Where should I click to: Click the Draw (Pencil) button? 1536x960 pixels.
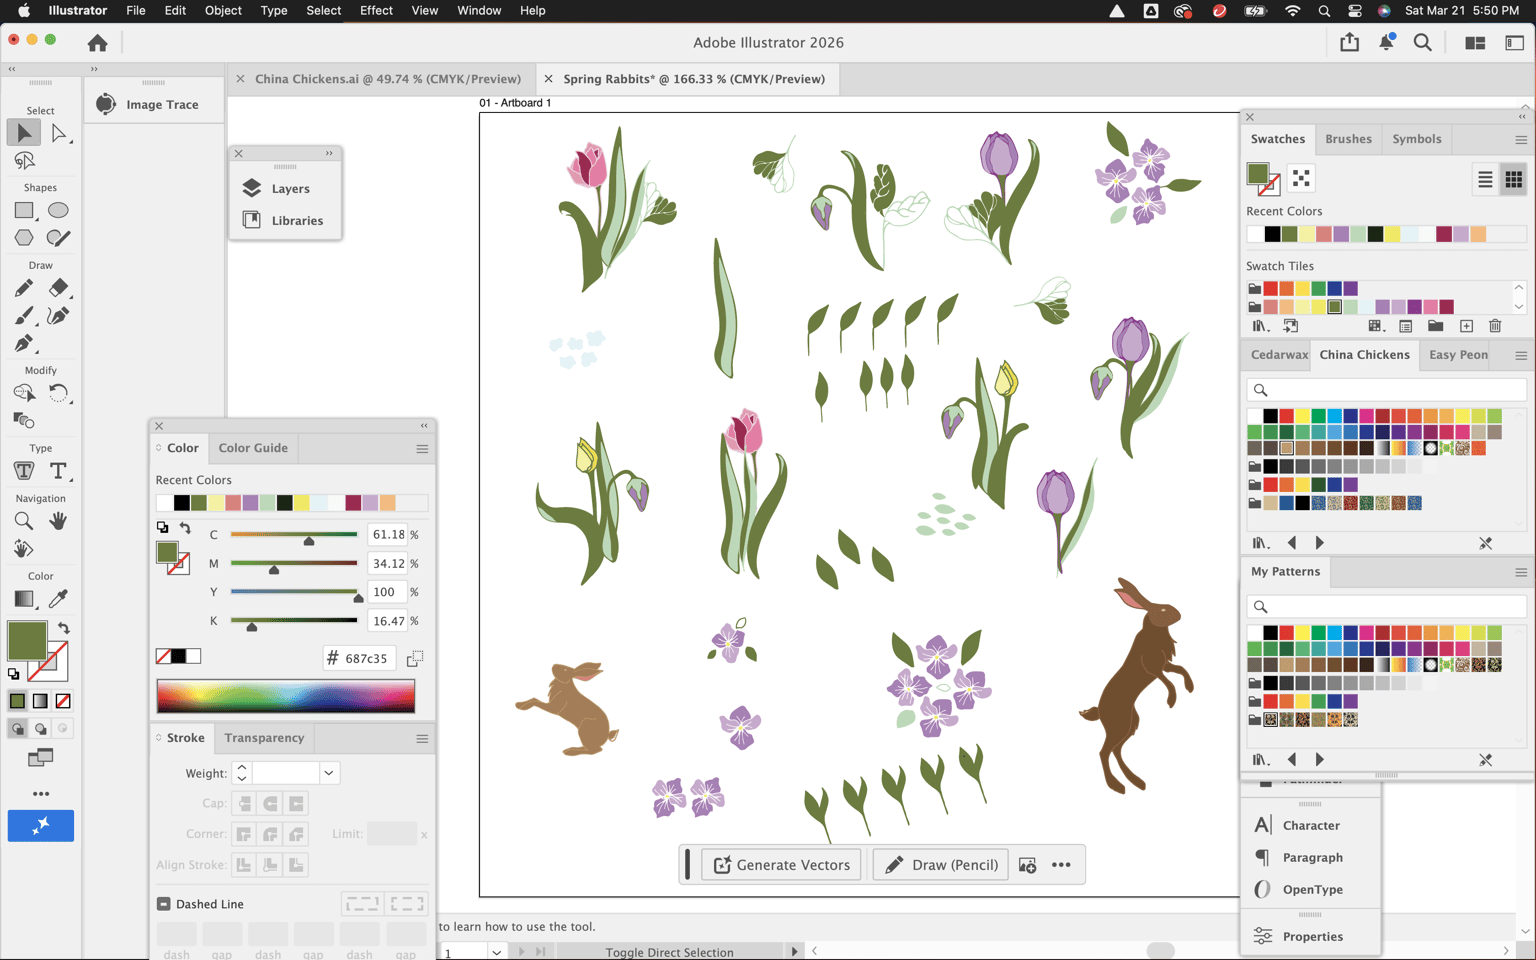[x=941, y=865]
